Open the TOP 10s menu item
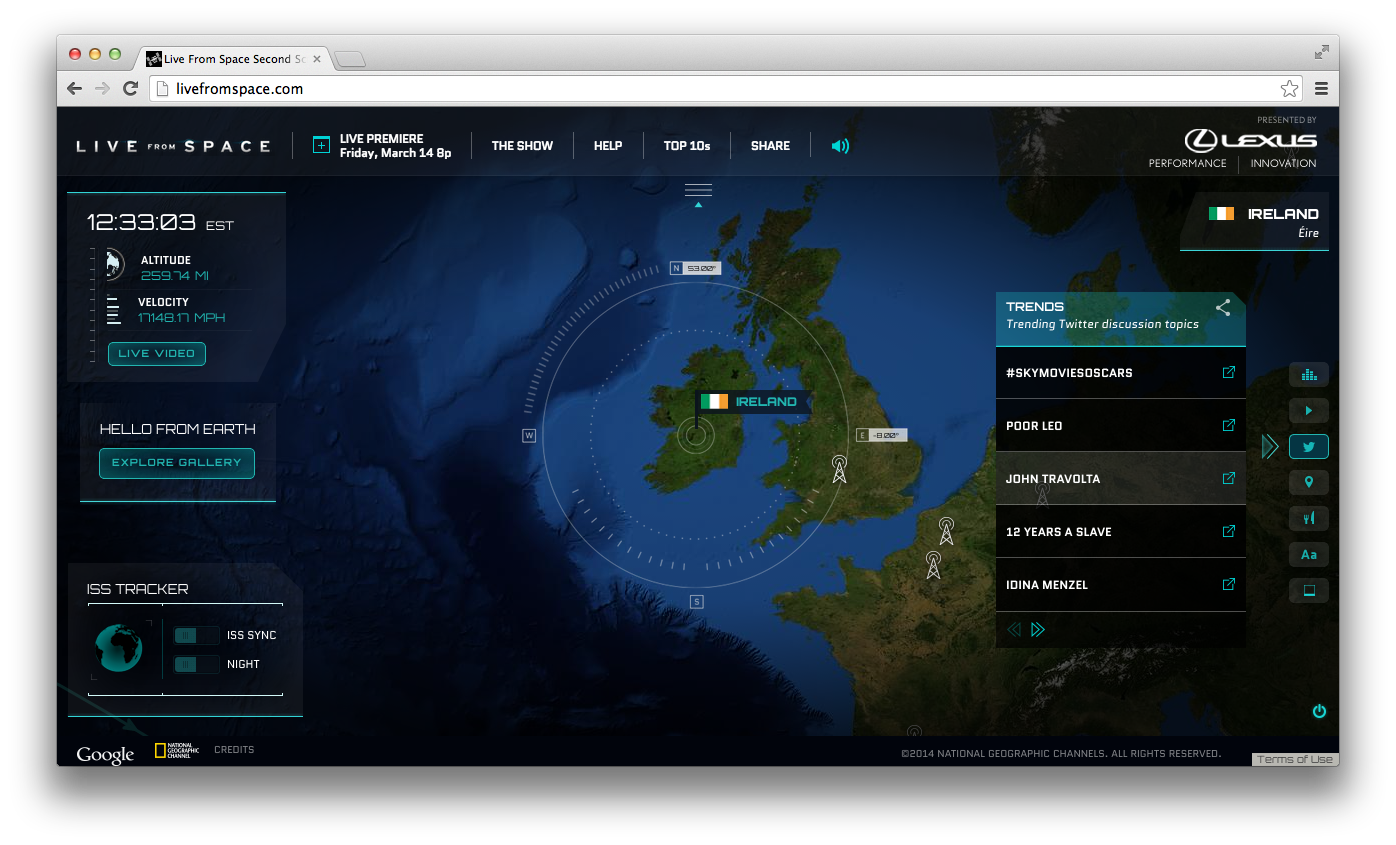This screenshot has height=845, width=1396. pos(687,146)
